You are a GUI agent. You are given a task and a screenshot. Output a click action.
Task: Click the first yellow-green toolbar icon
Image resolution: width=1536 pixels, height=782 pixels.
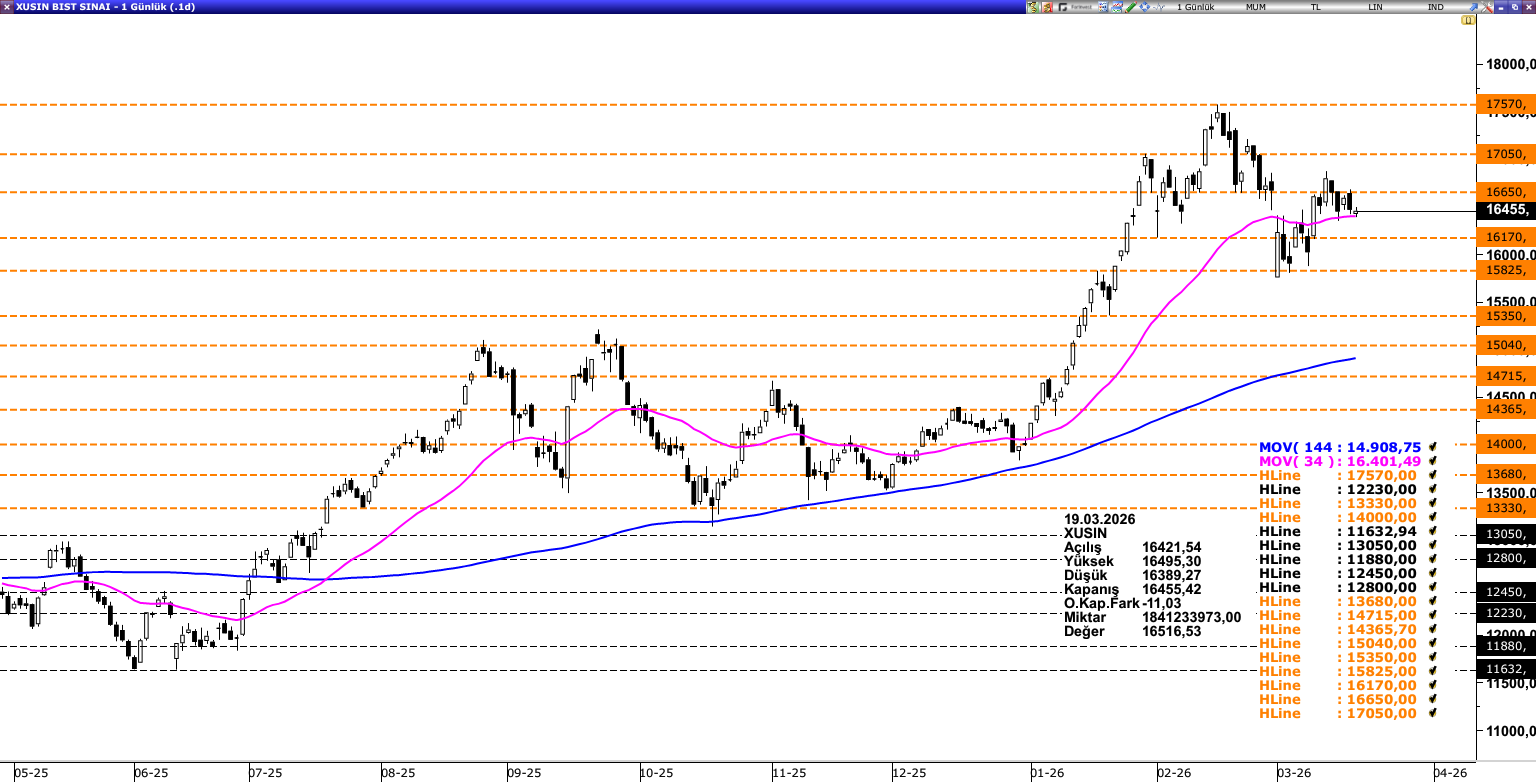click(1032, 7)
